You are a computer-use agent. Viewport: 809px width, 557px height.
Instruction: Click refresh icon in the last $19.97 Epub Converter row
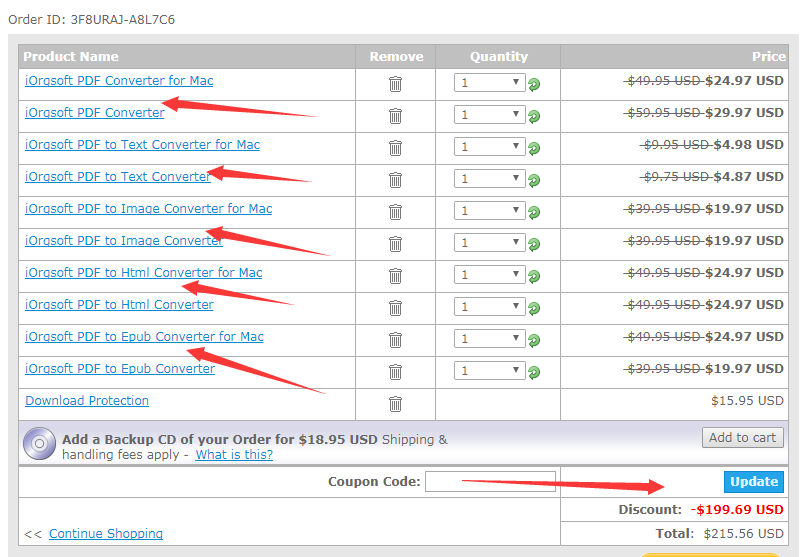(x=534, y=372)
